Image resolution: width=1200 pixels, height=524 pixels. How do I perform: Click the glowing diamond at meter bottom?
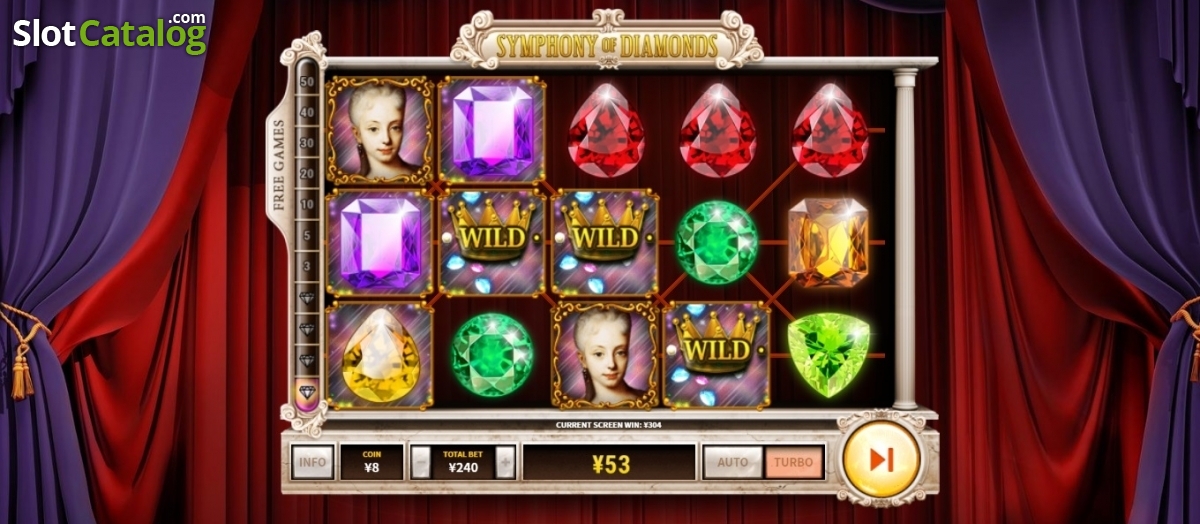(307, 391)
